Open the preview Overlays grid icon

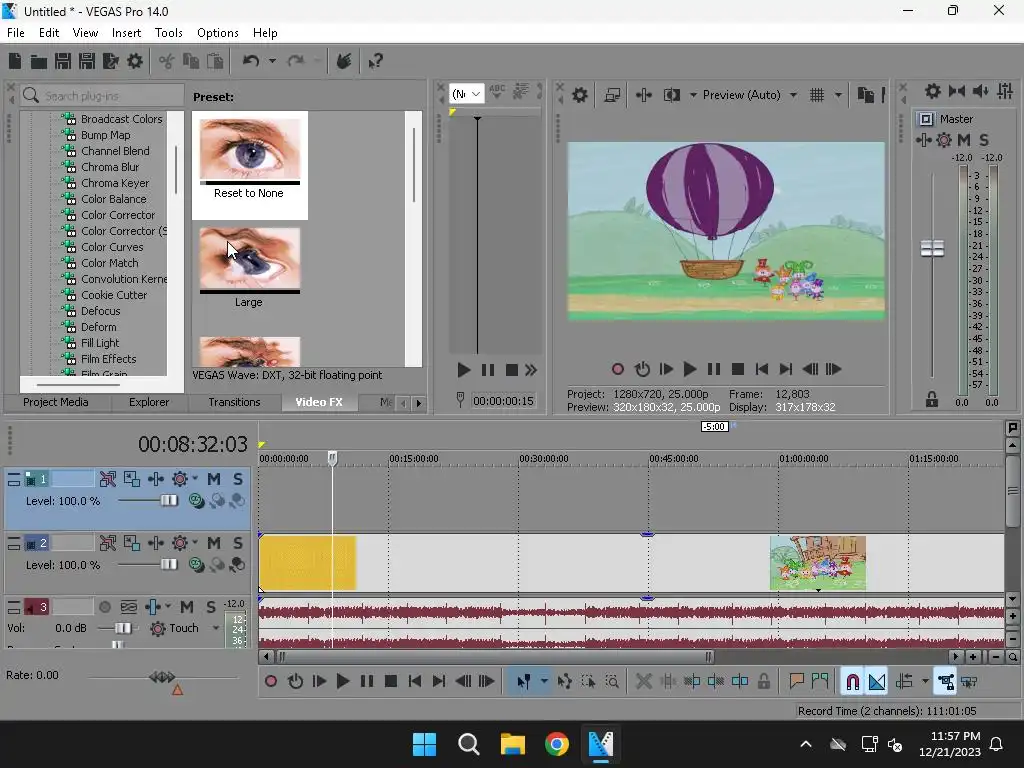pyautogui.click(x=817, y=95)
